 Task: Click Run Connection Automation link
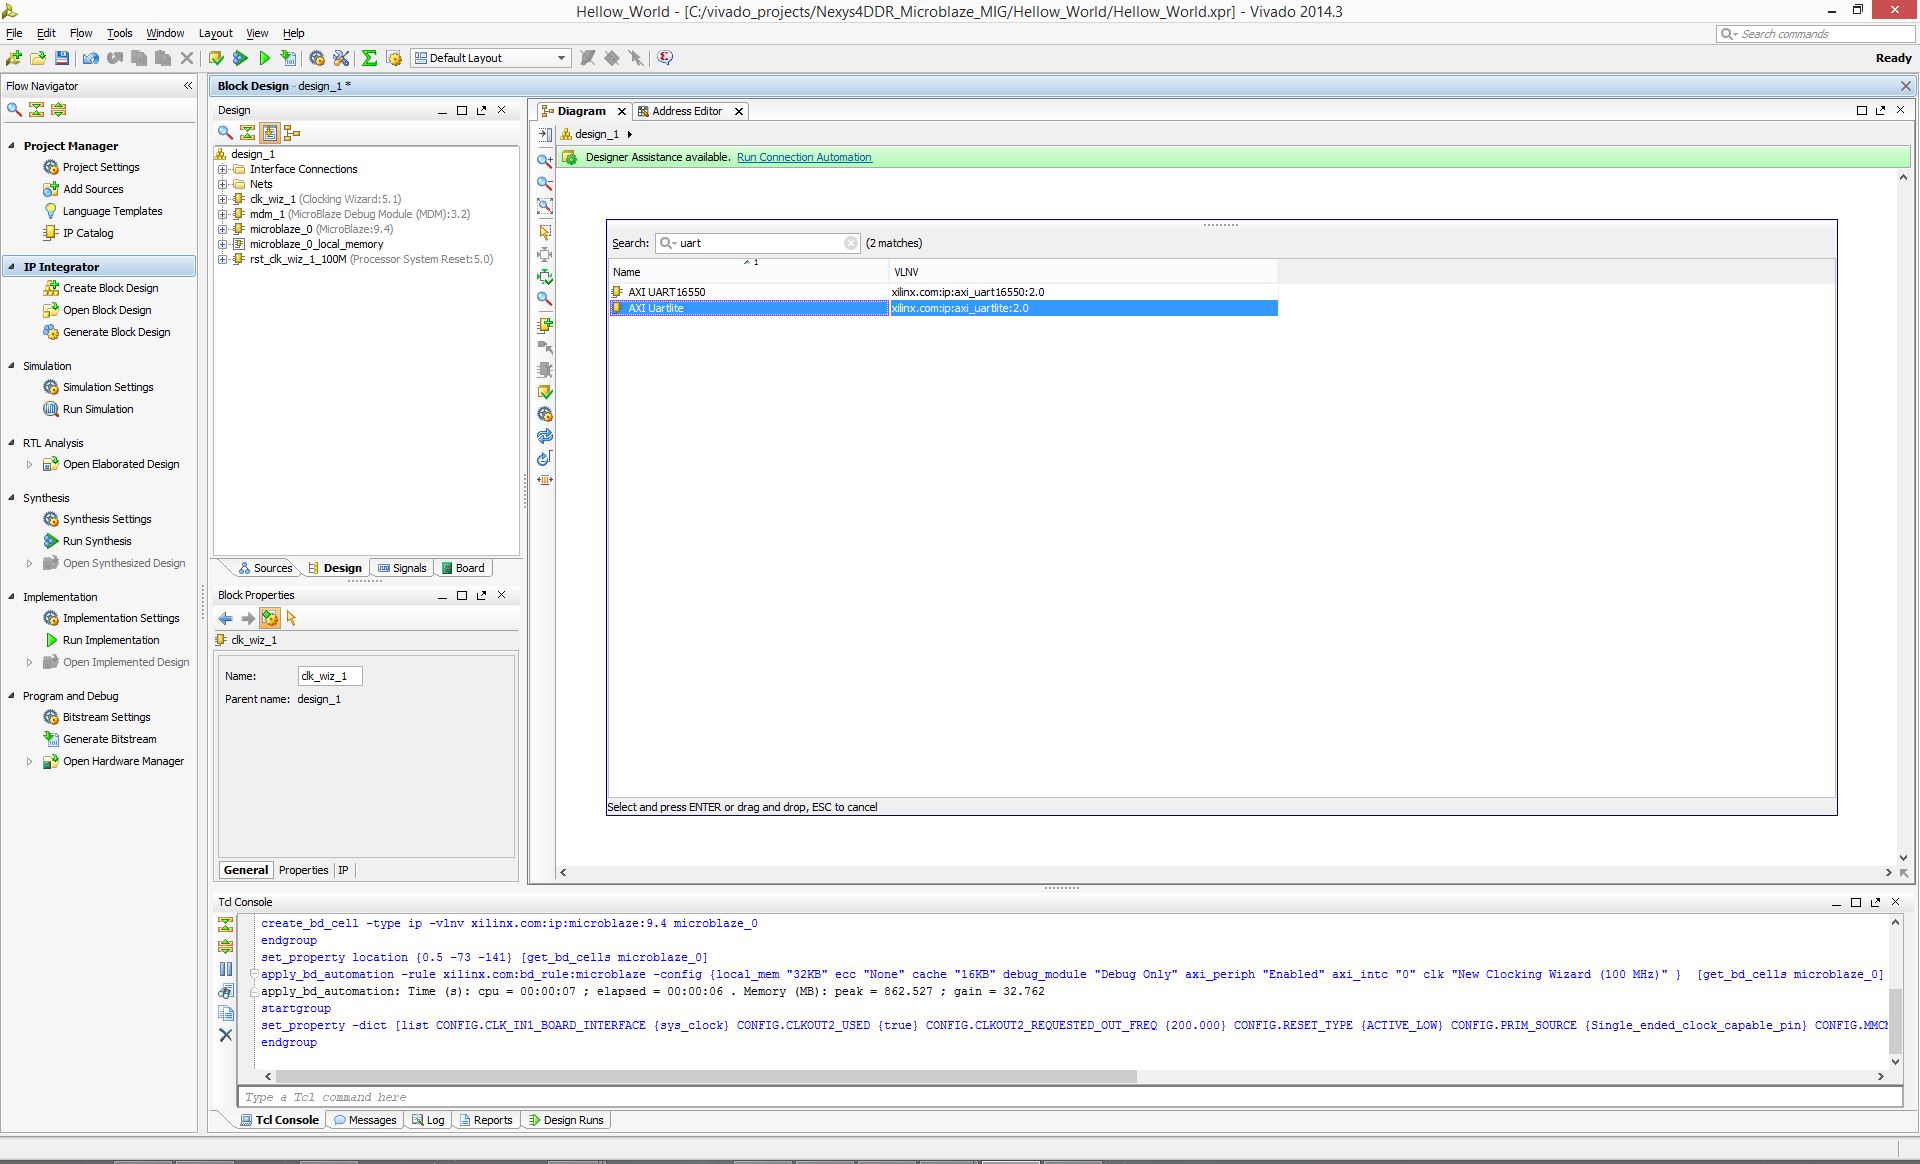pyautogui.click(x=804, y=157)
